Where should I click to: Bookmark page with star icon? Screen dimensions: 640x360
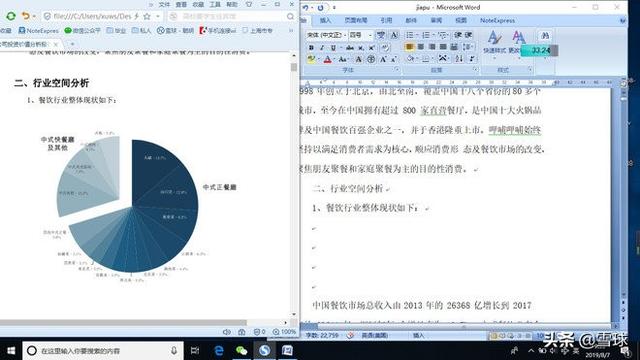coord(147,16)
